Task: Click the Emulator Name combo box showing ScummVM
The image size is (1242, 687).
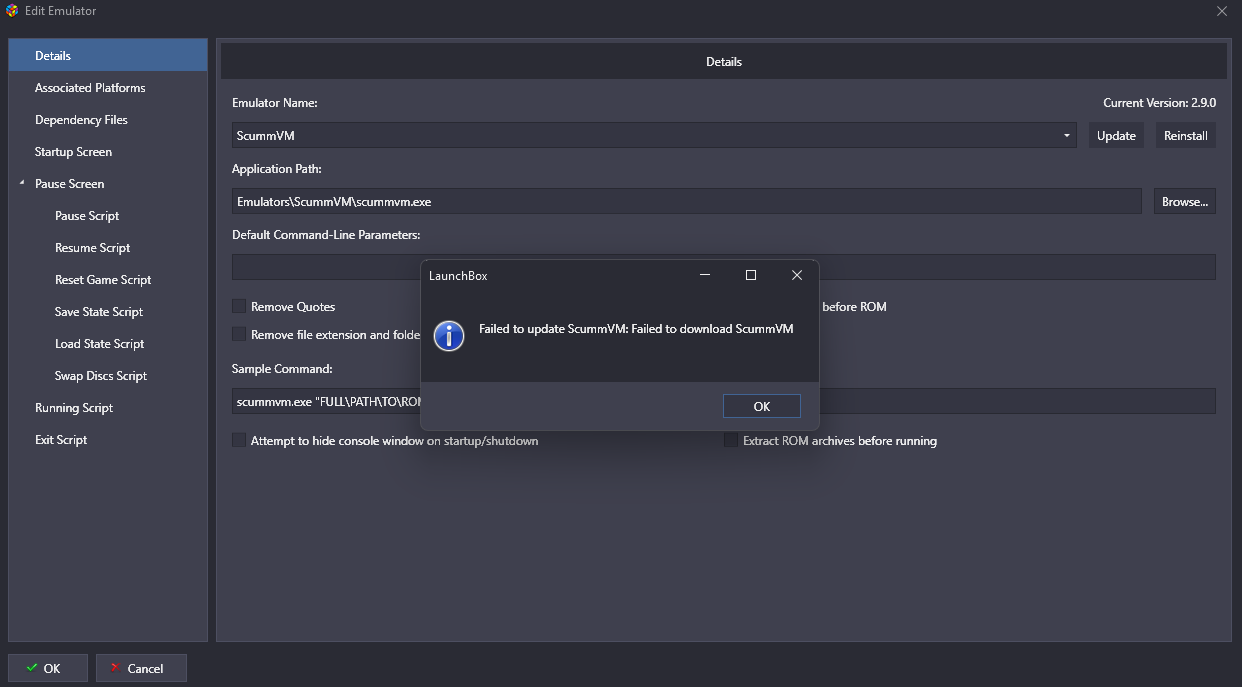Action: click(x=654, y=135)
